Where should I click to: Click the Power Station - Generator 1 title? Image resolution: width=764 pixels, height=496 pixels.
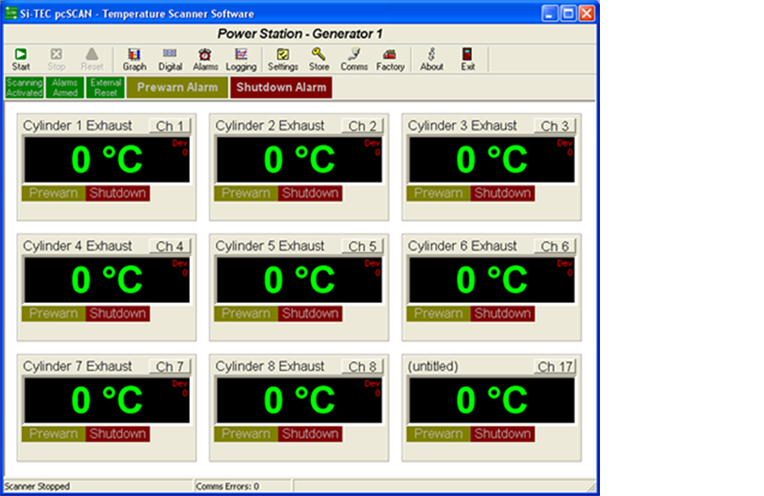point(300,34)
